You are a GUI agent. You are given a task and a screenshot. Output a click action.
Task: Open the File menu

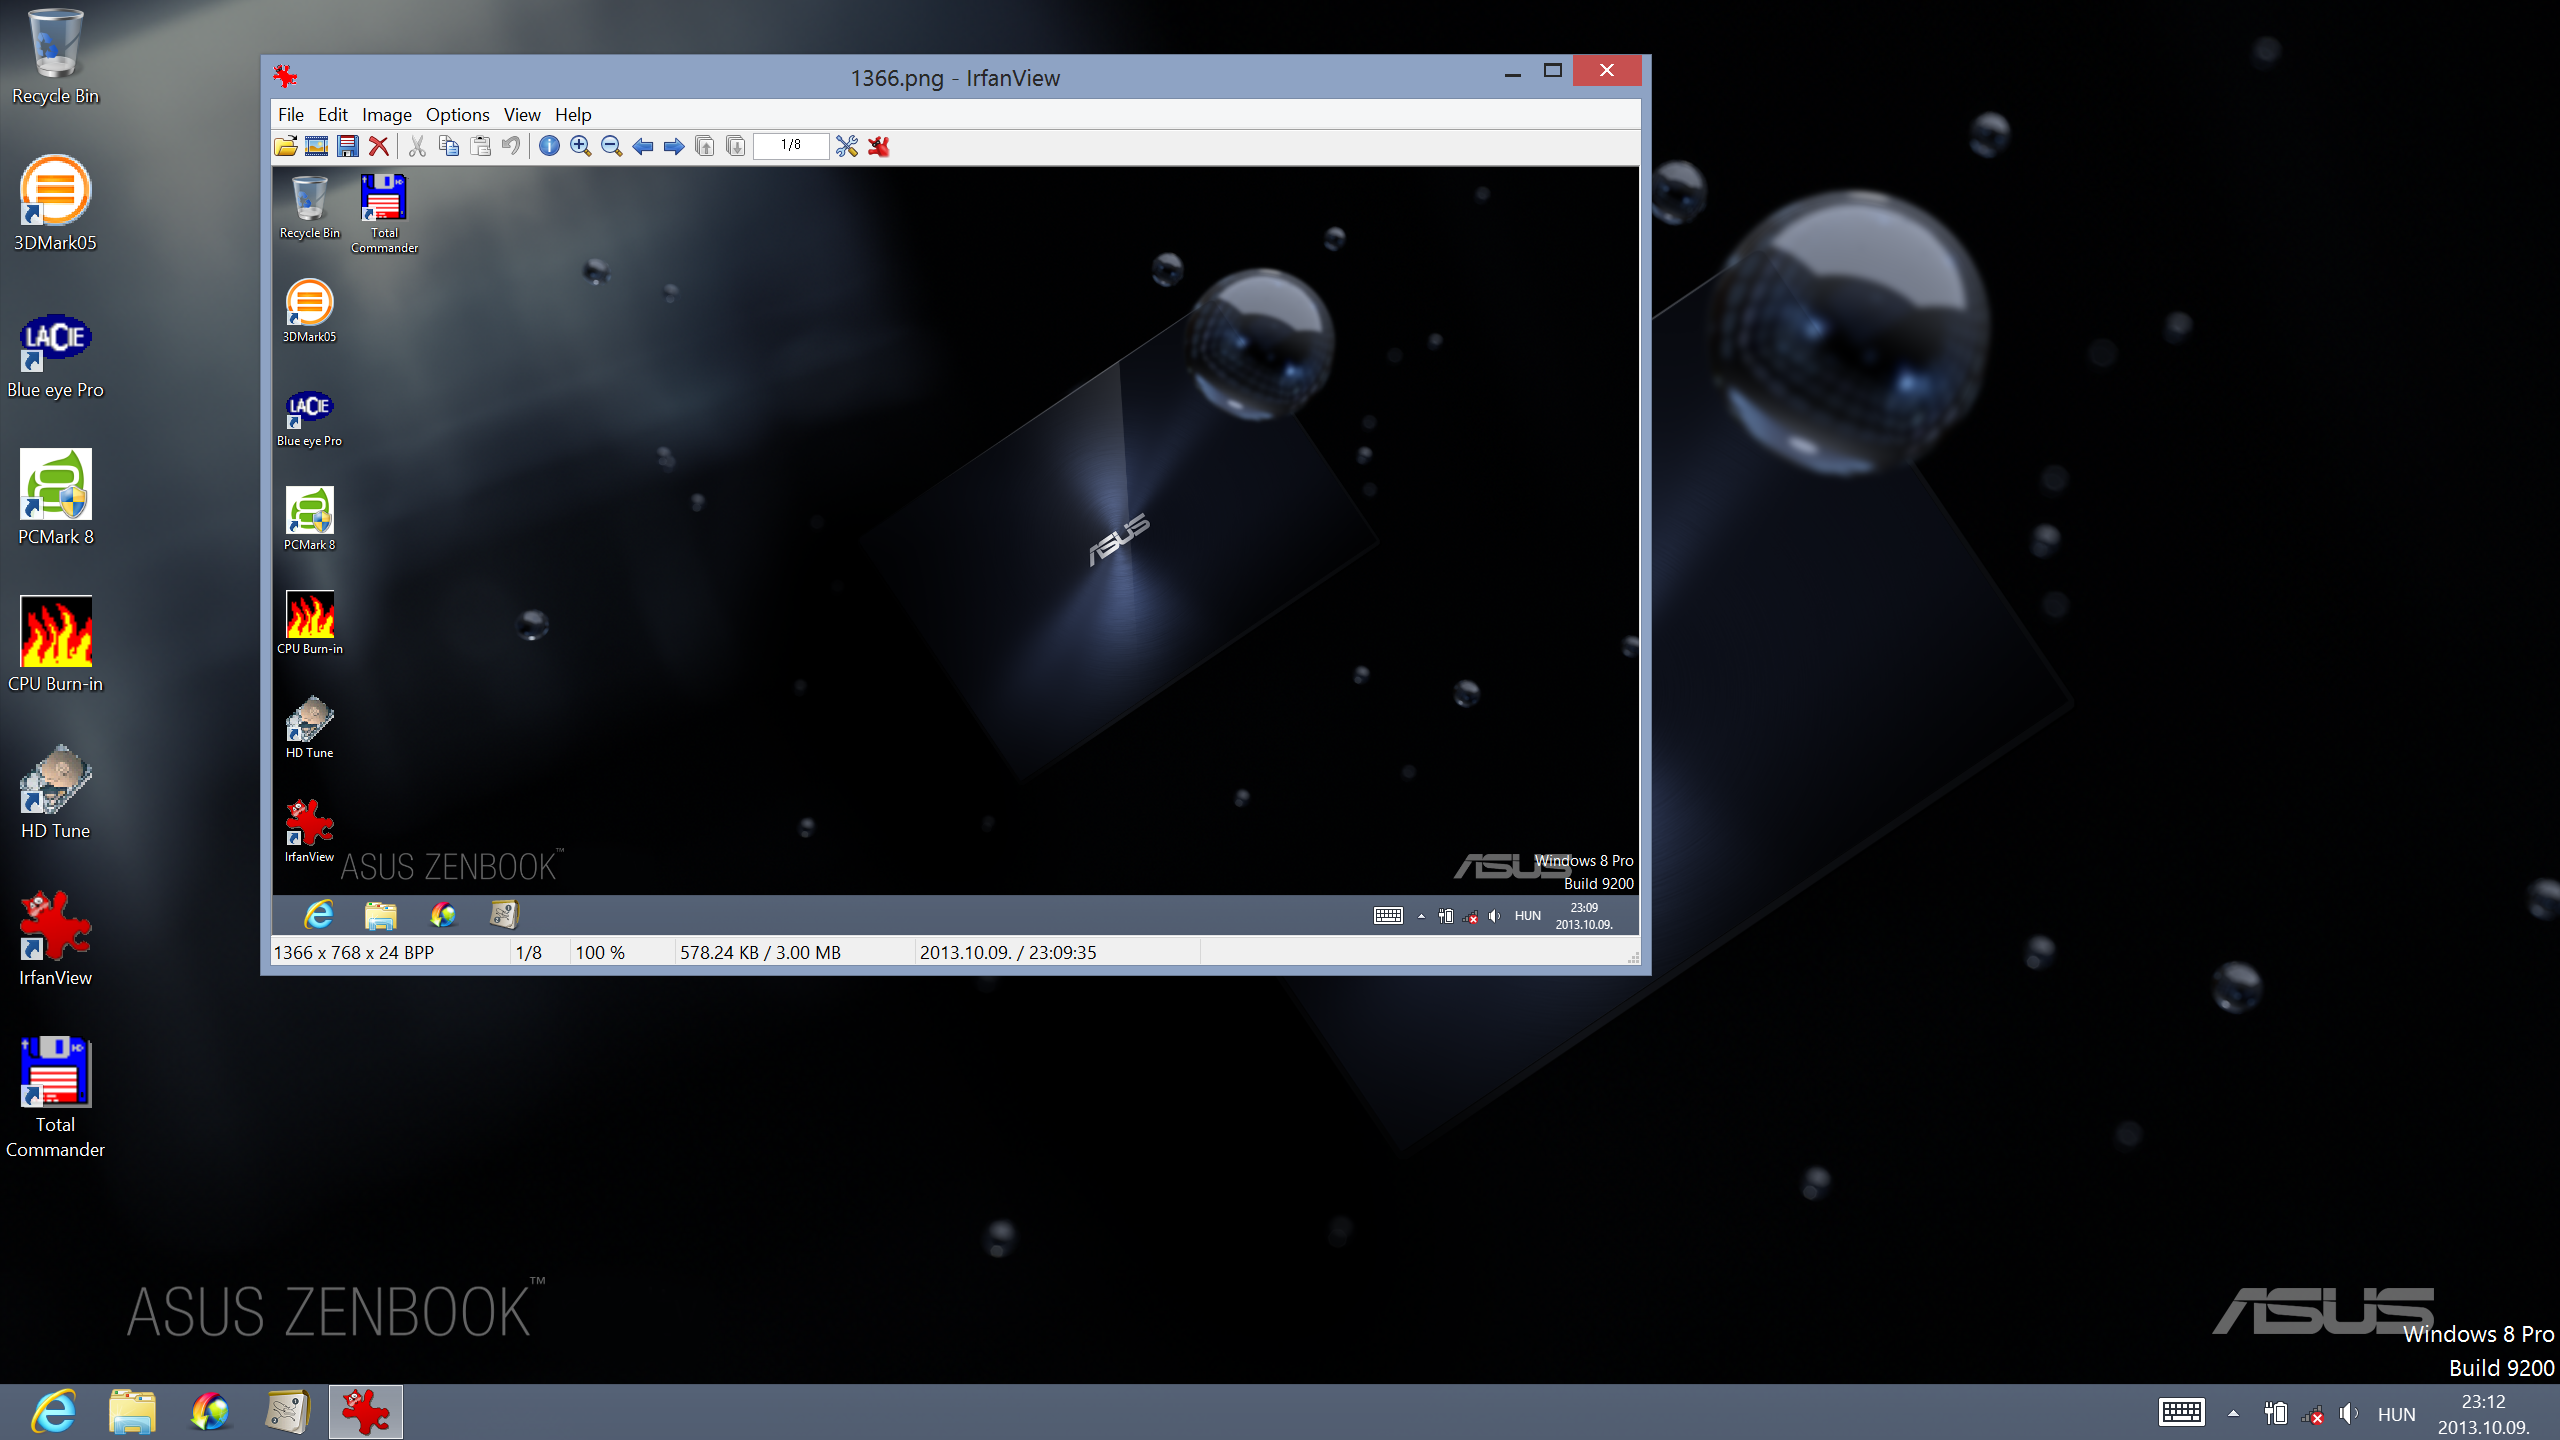point(291,115)
